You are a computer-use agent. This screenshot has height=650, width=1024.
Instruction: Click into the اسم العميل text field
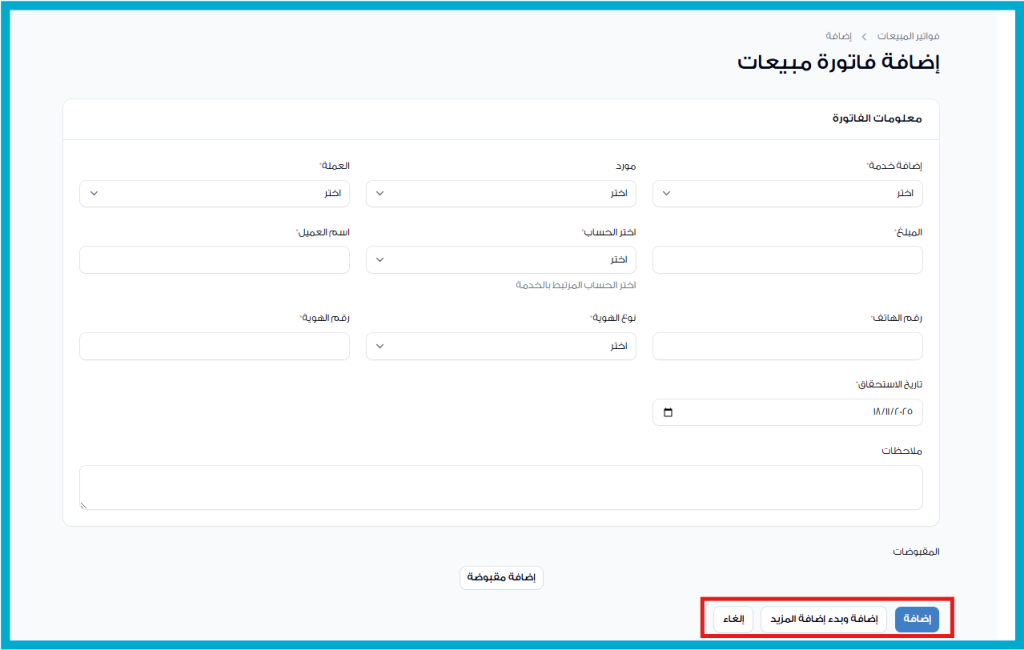[x=214, y=260]
